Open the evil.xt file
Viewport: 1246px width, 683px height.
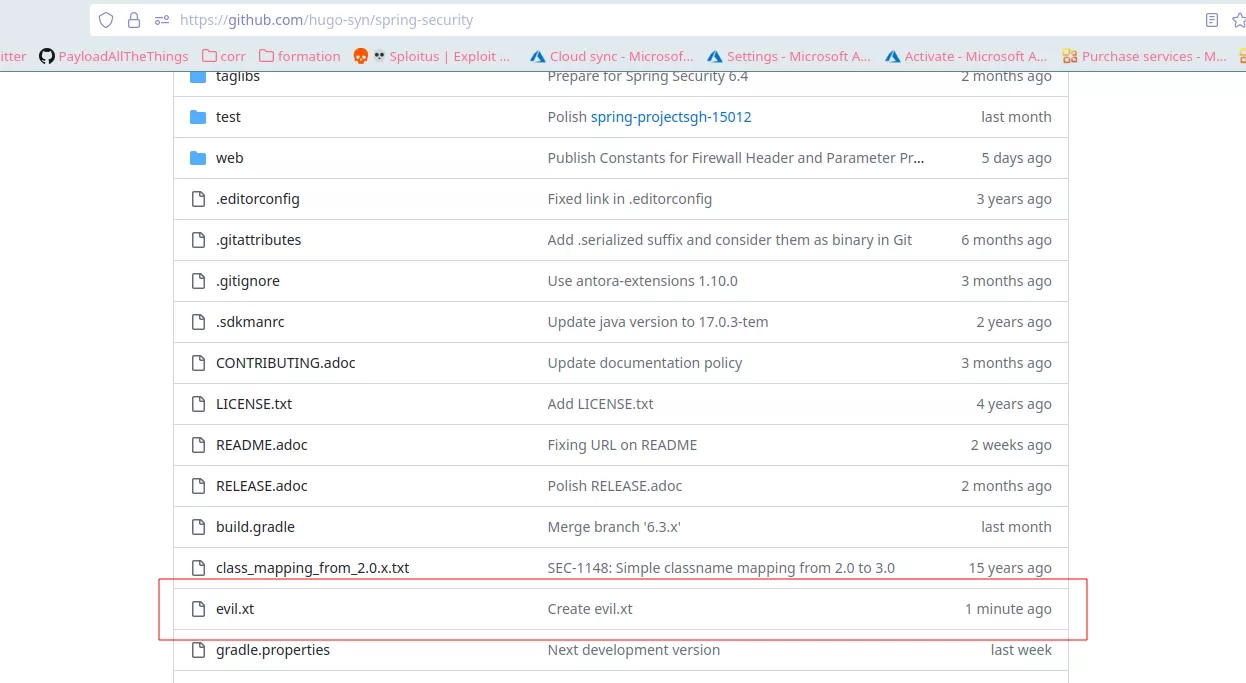tap(235, 609)
